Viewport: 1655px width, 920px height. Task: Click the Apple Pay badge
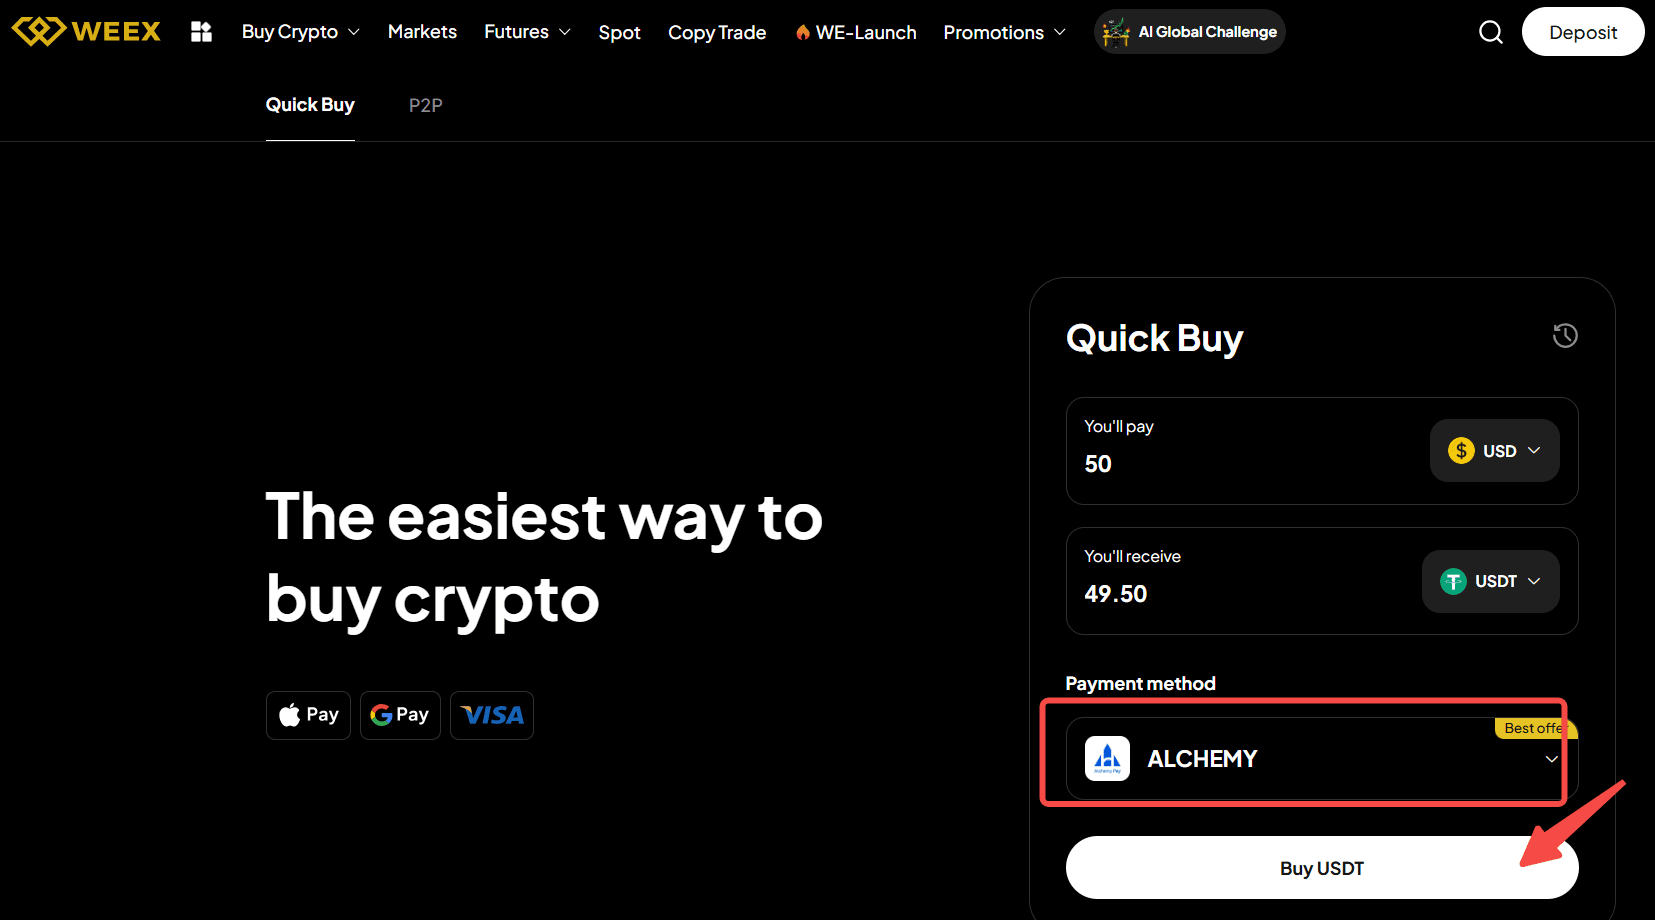click(308, 715)
